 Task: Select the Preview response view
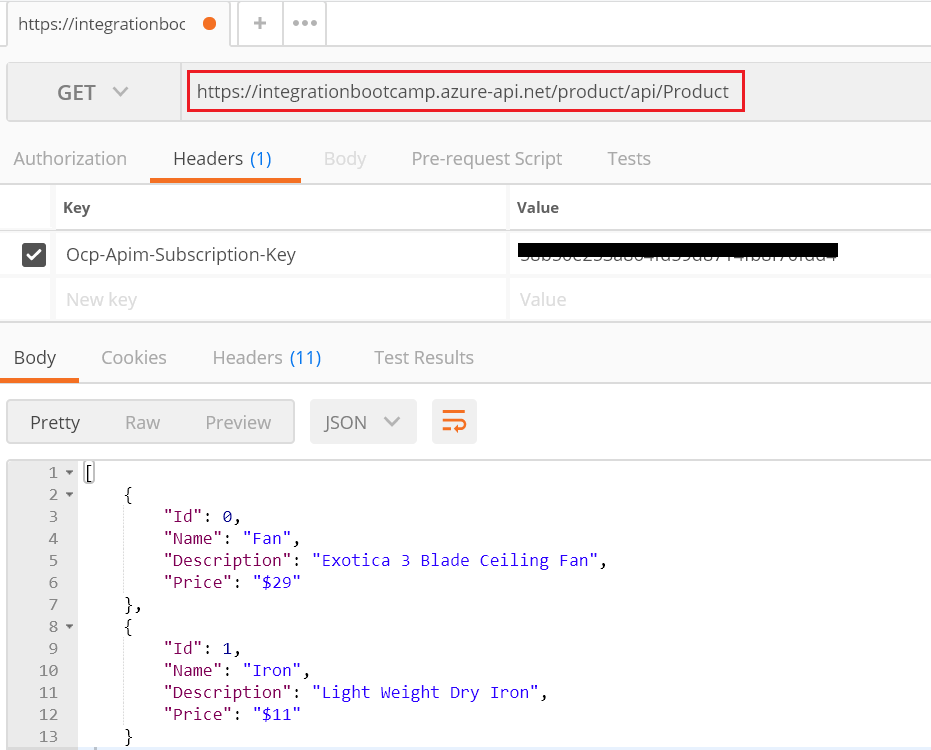[238, 422]
